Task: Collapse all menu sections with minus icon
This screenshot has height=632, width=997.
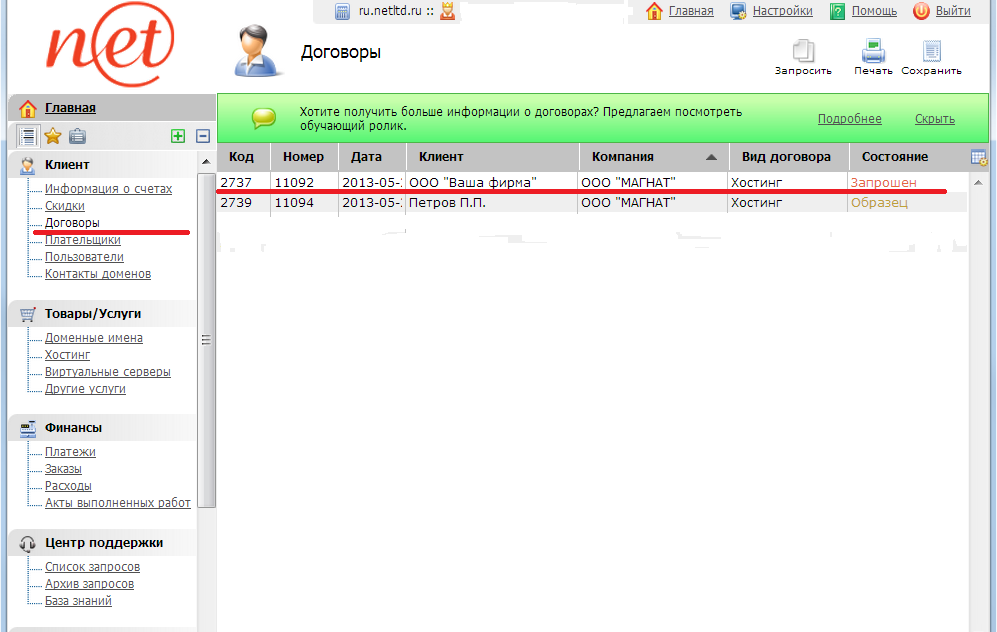Action: point(202,136)
